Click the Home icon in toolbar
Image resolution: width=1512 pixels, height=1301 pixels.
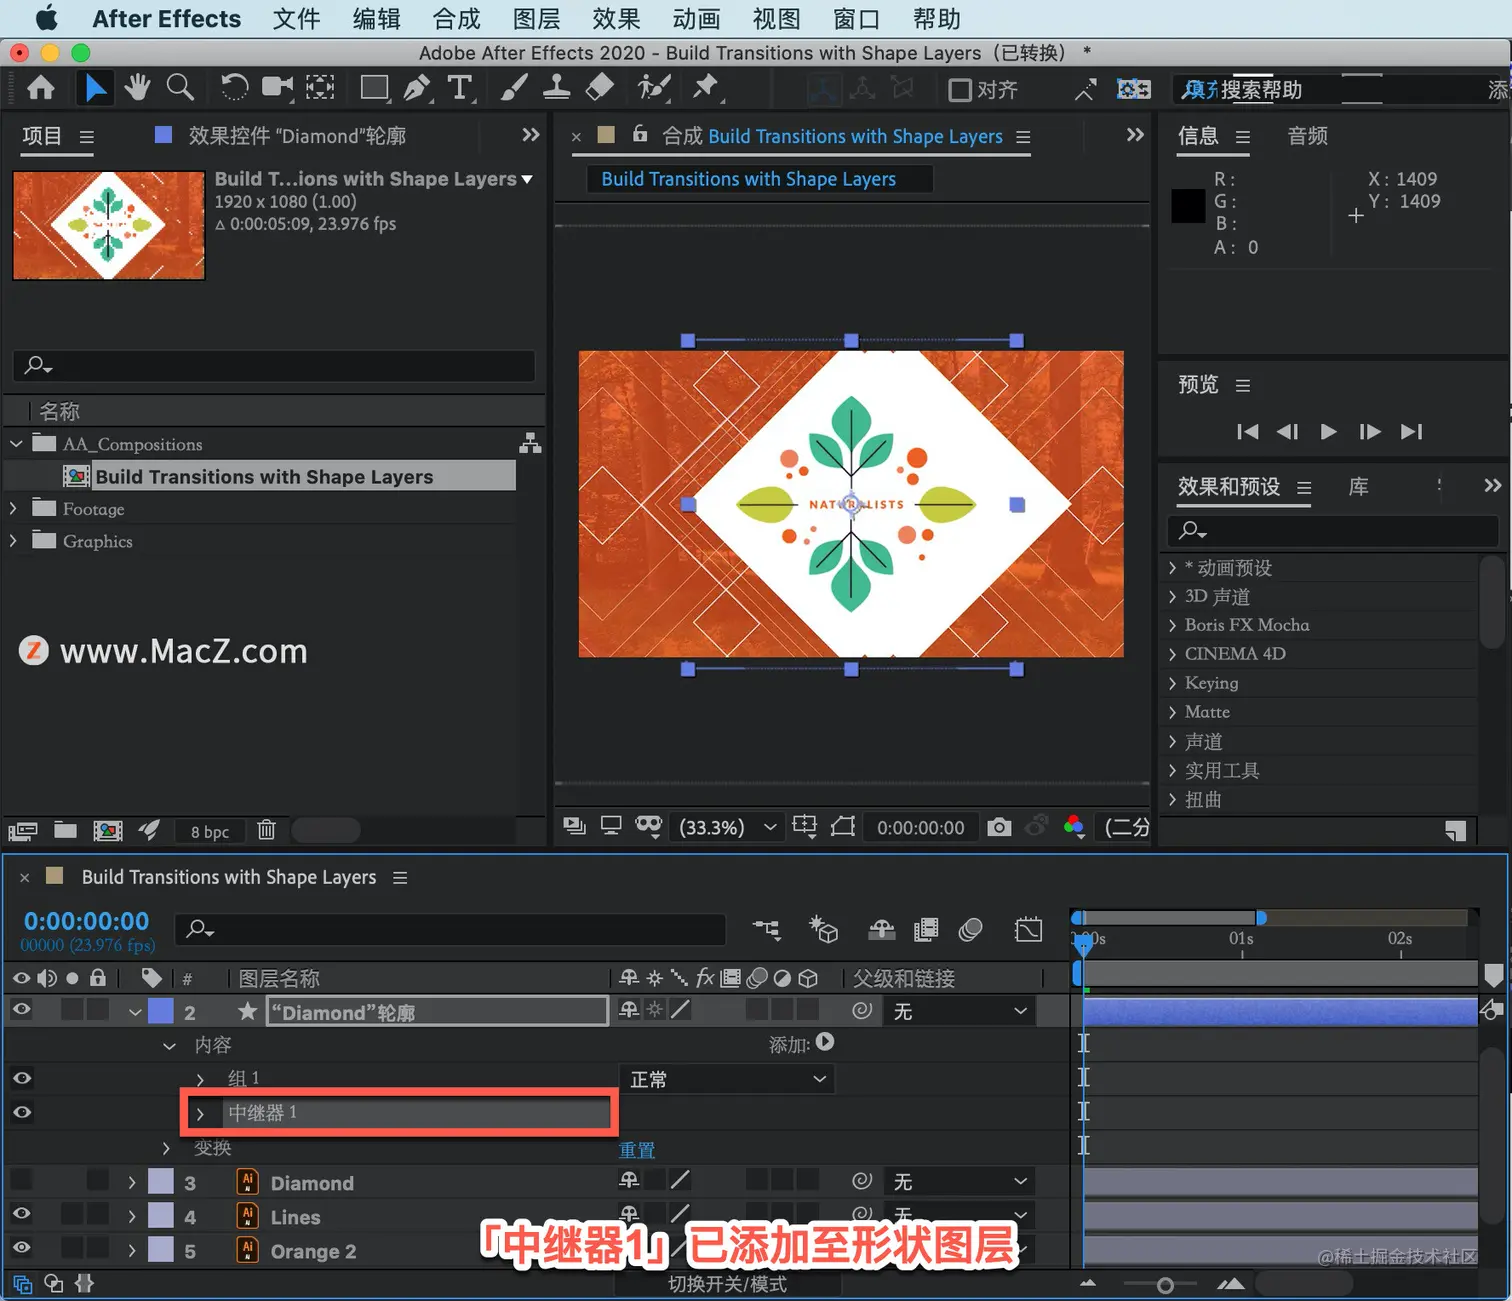pos(41,89)
